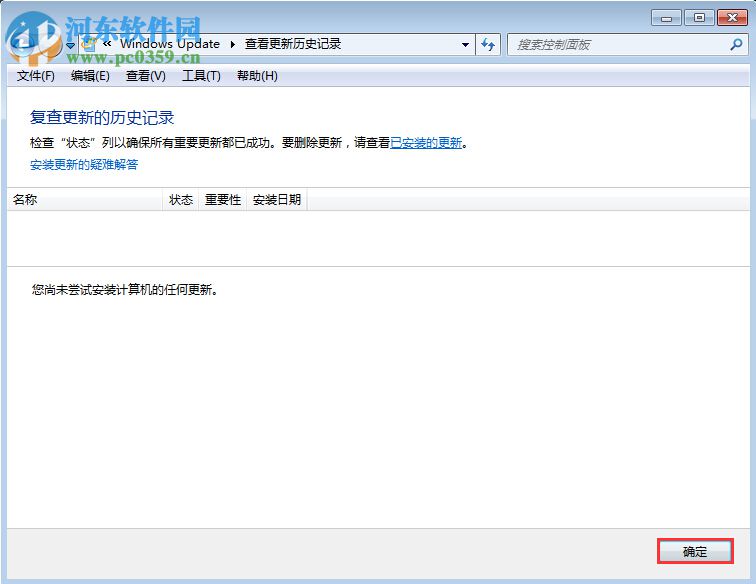The image size is (756, 584).
Task: Open the address bar history dropdown
Action: pos(465,45)
